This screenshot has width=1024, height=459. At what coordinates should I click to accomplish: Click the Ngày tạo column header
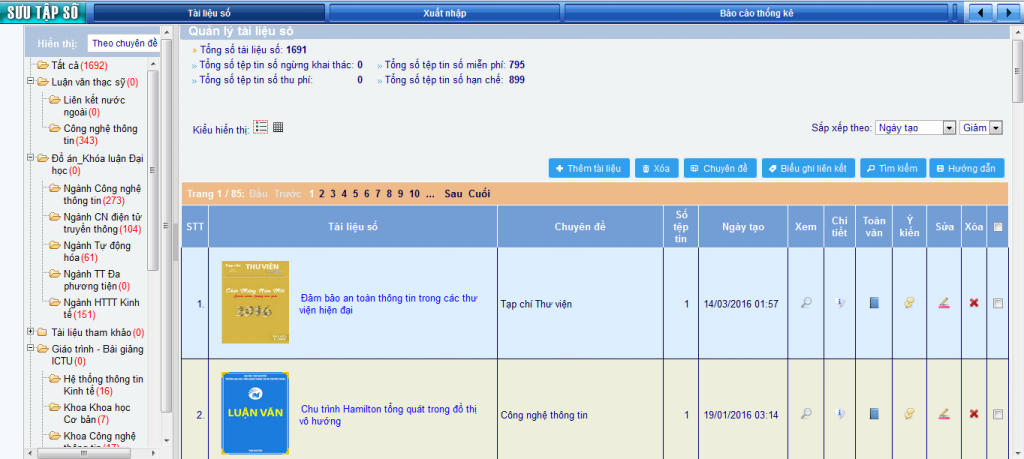[743, 227]
